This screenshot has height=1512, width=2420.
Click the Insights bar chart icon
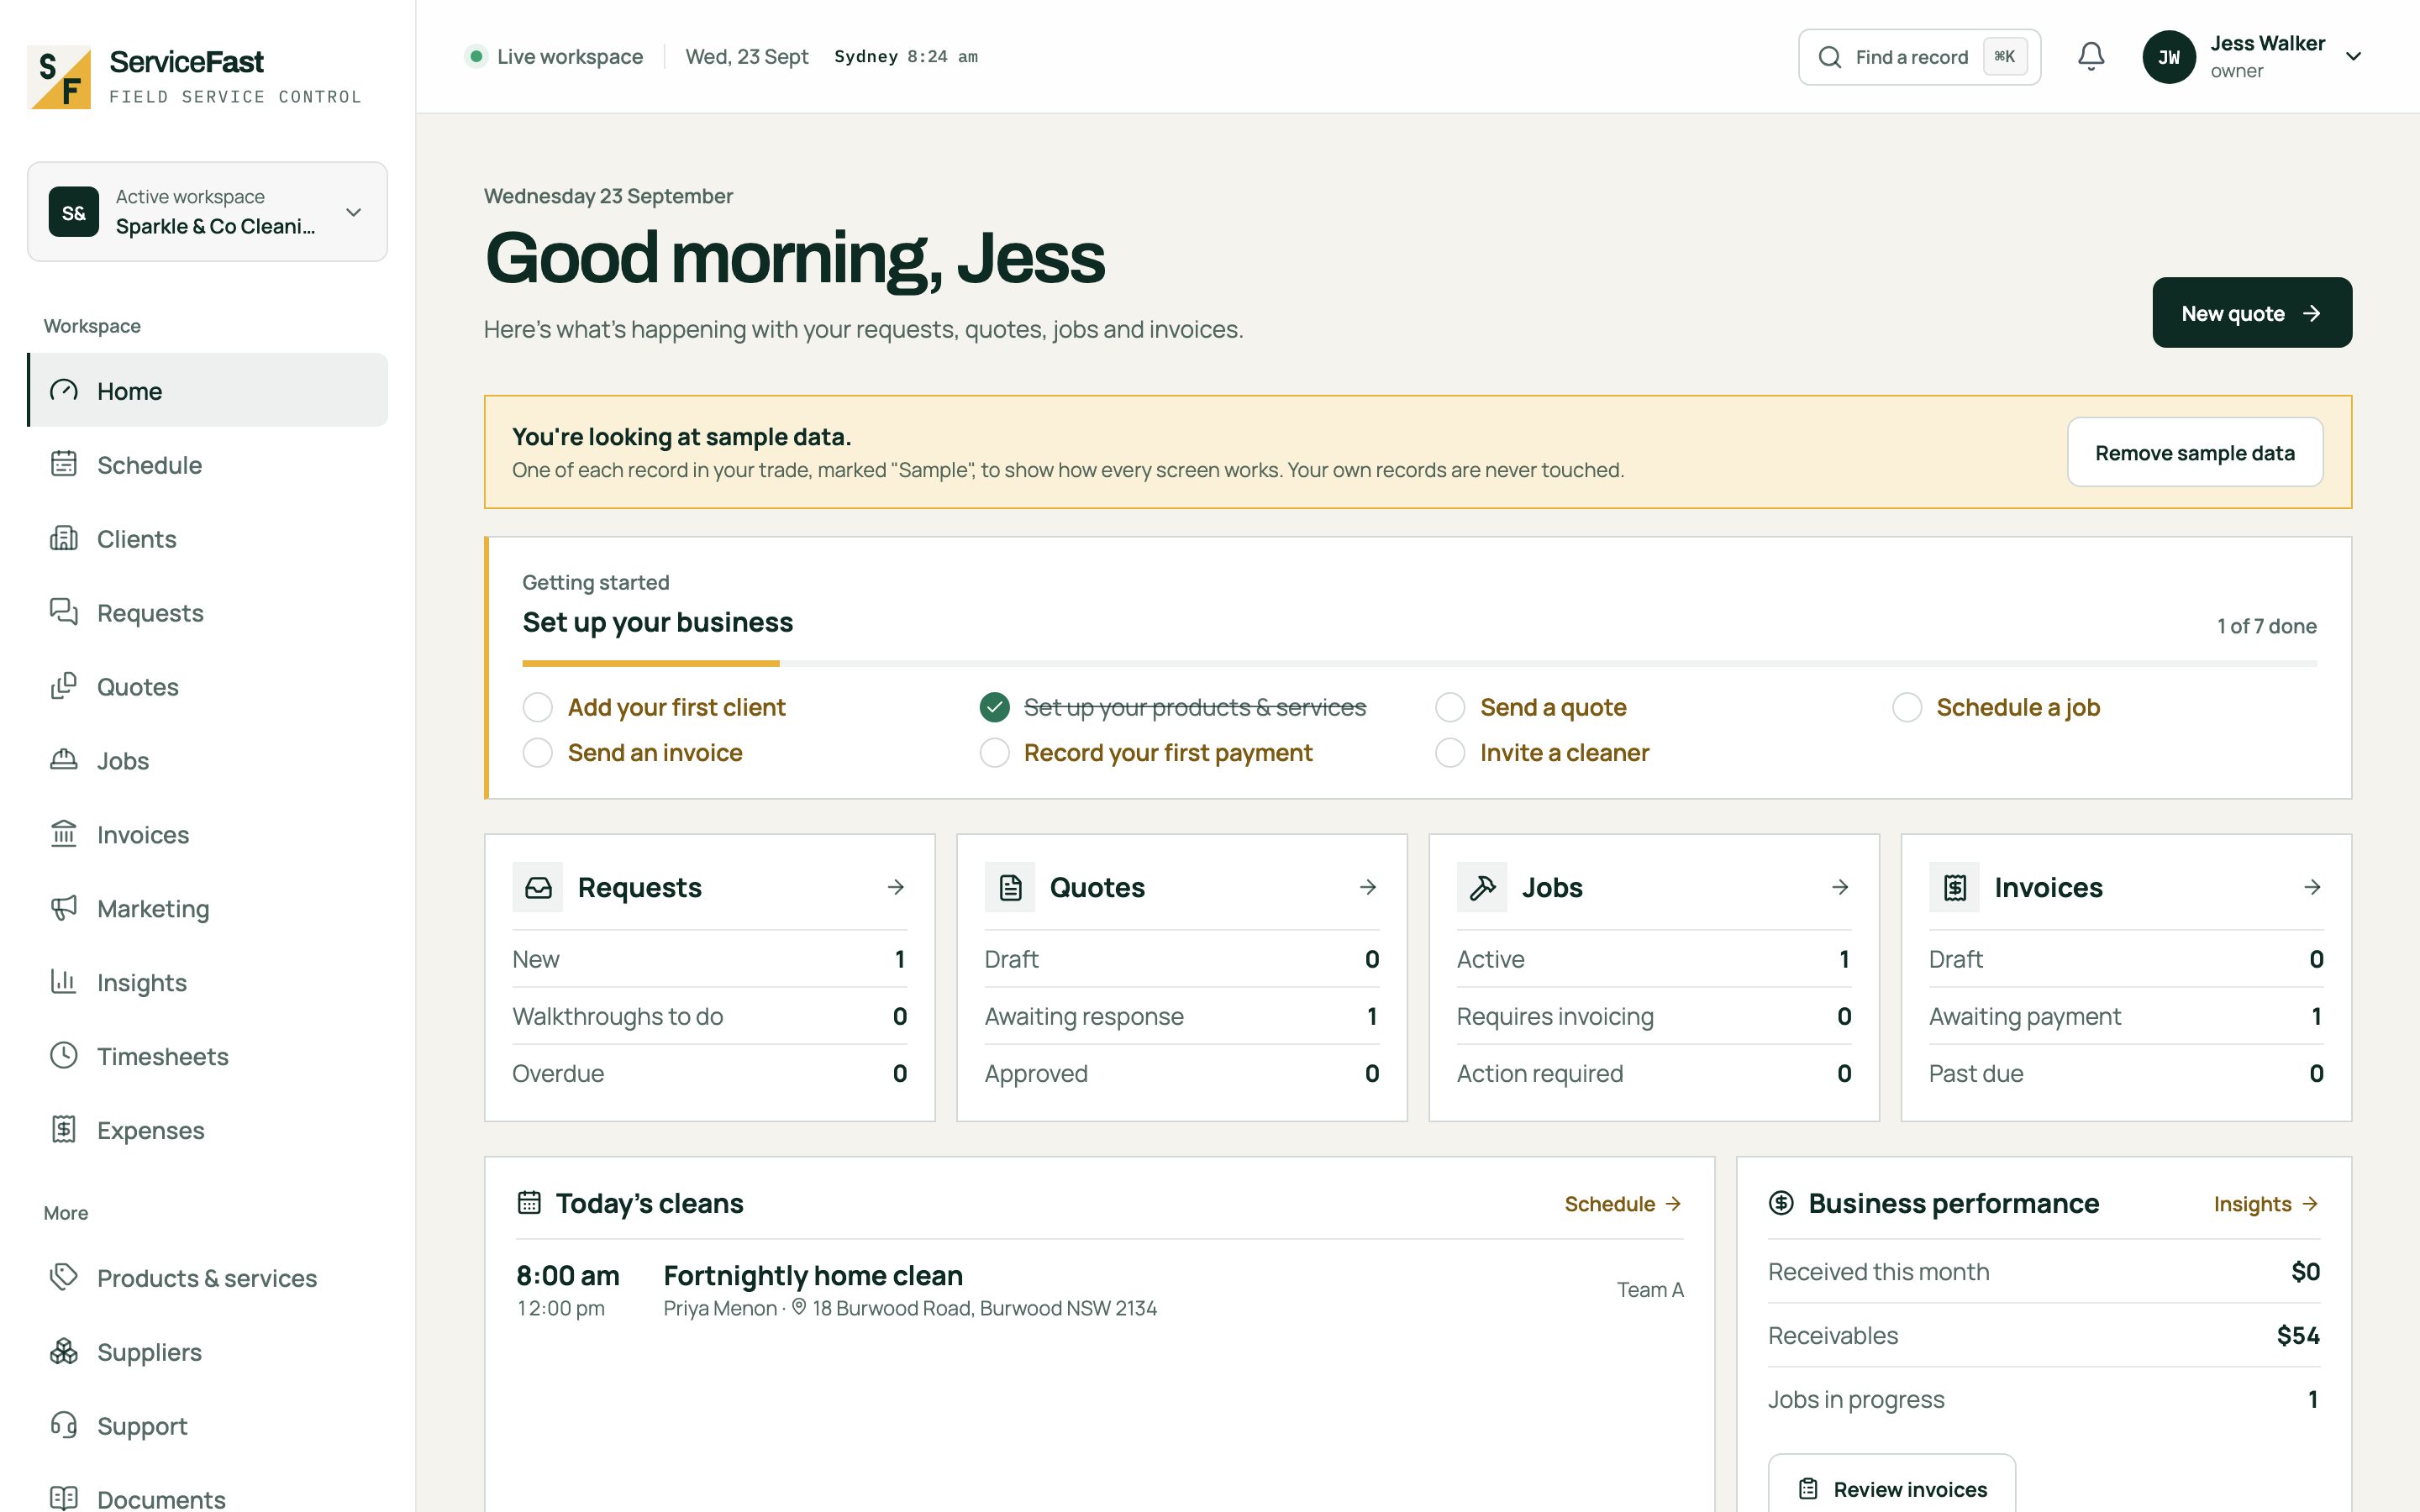64,982
